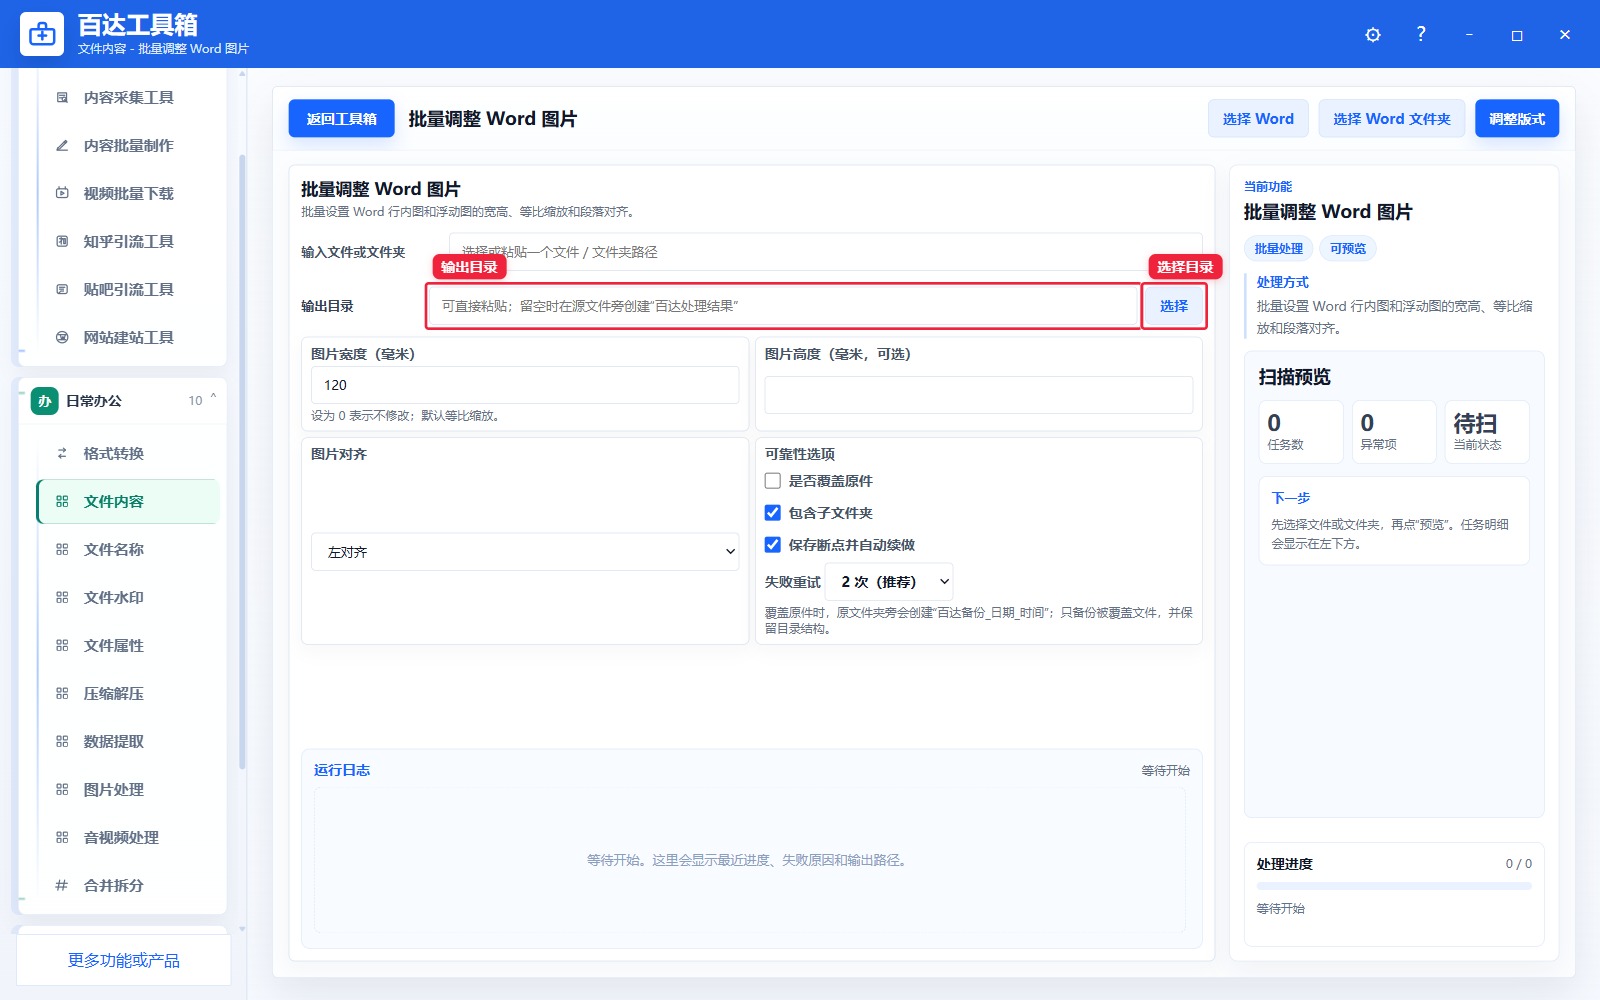Click the 可预览 tag
Image resolution: width=1600 pixels, height=1000 pixels.
[x=1348, y=249]
